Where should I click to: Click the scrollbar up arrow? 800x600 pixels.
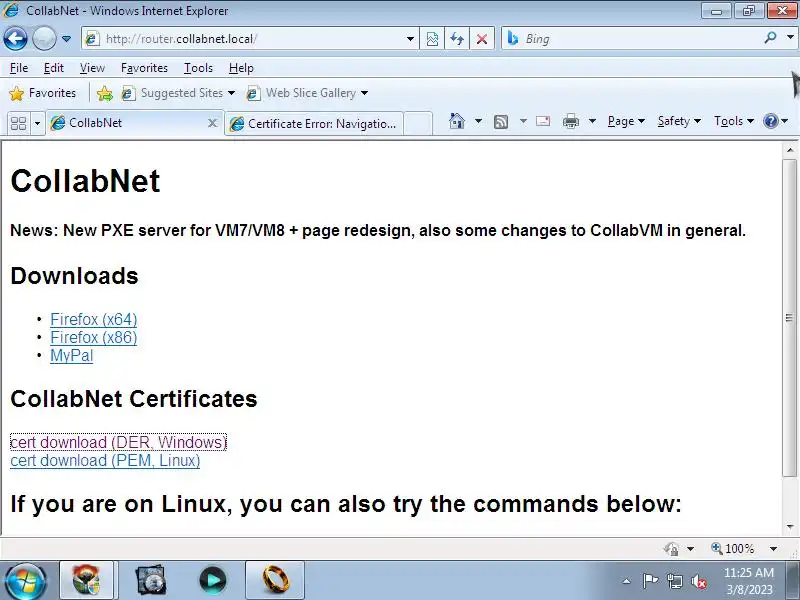point(790,150)
